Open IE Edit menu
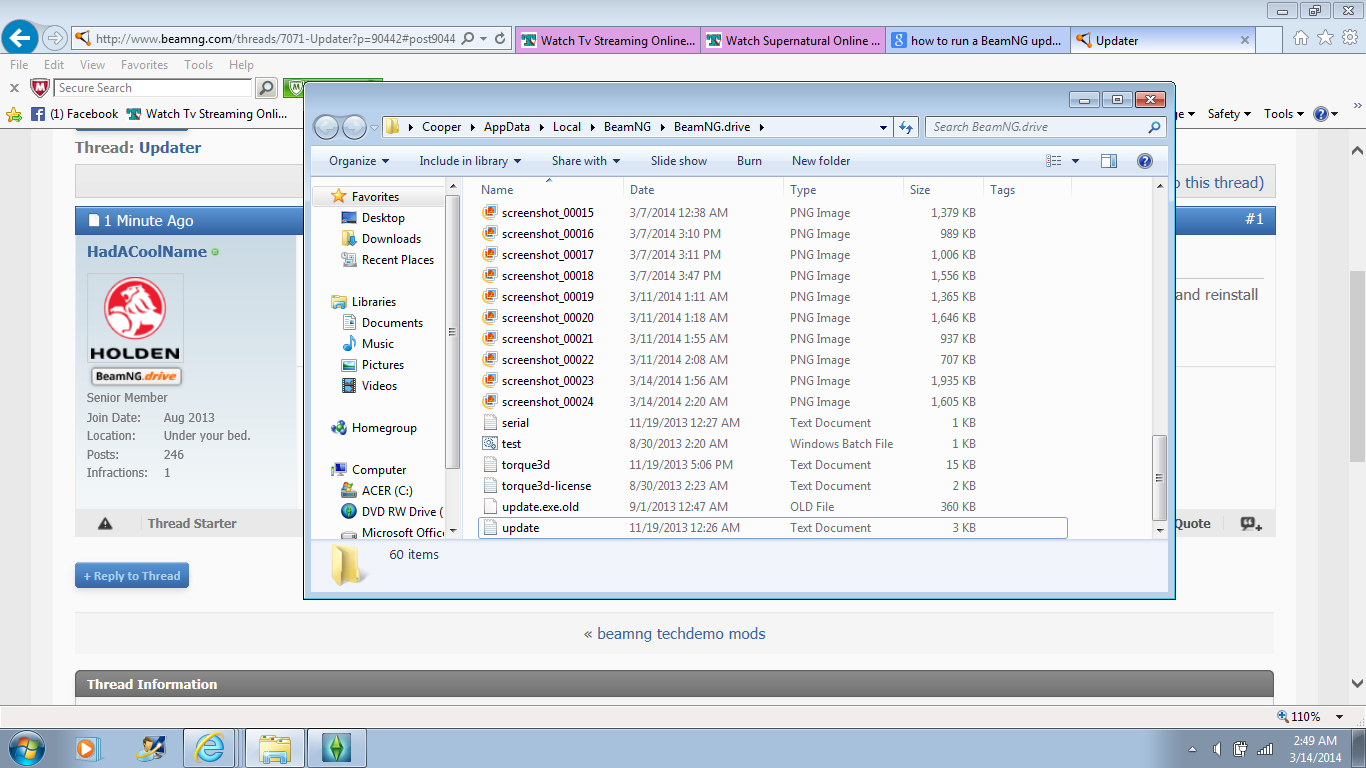Viewport: 1366px width, 768px height. tap(54, 65)
